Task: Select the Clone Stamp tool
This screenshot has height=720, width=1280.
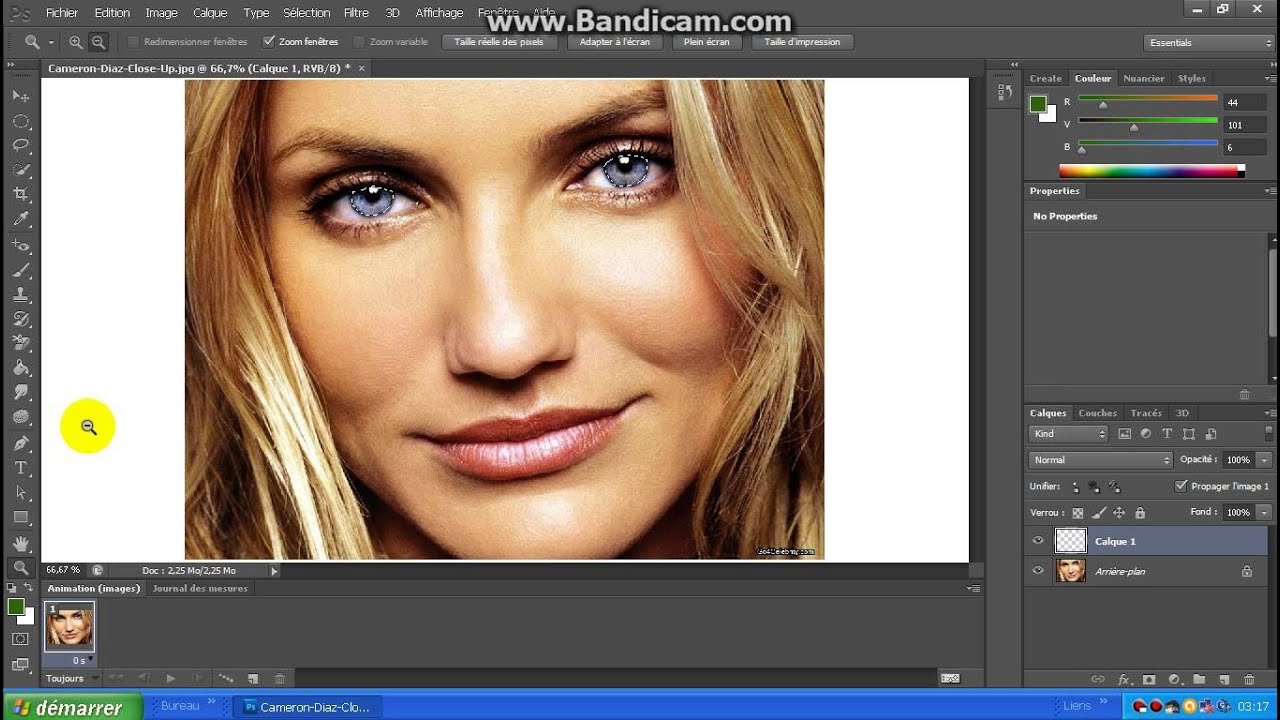Action: pos(21,295)
